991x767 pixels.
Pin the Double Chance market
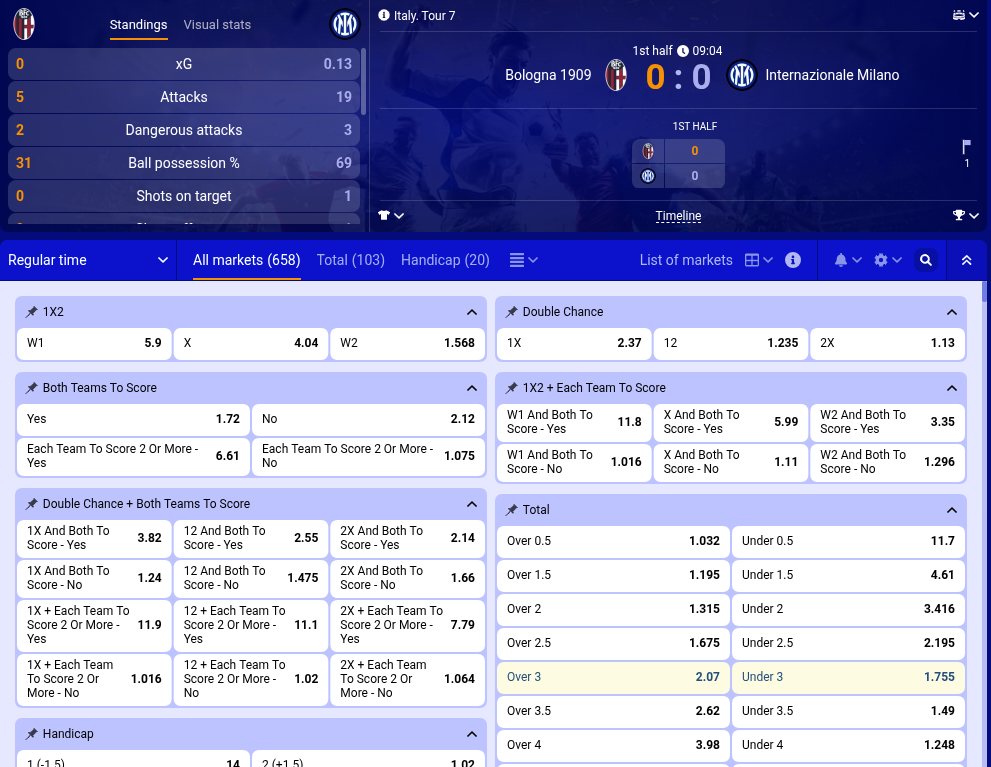511,311
